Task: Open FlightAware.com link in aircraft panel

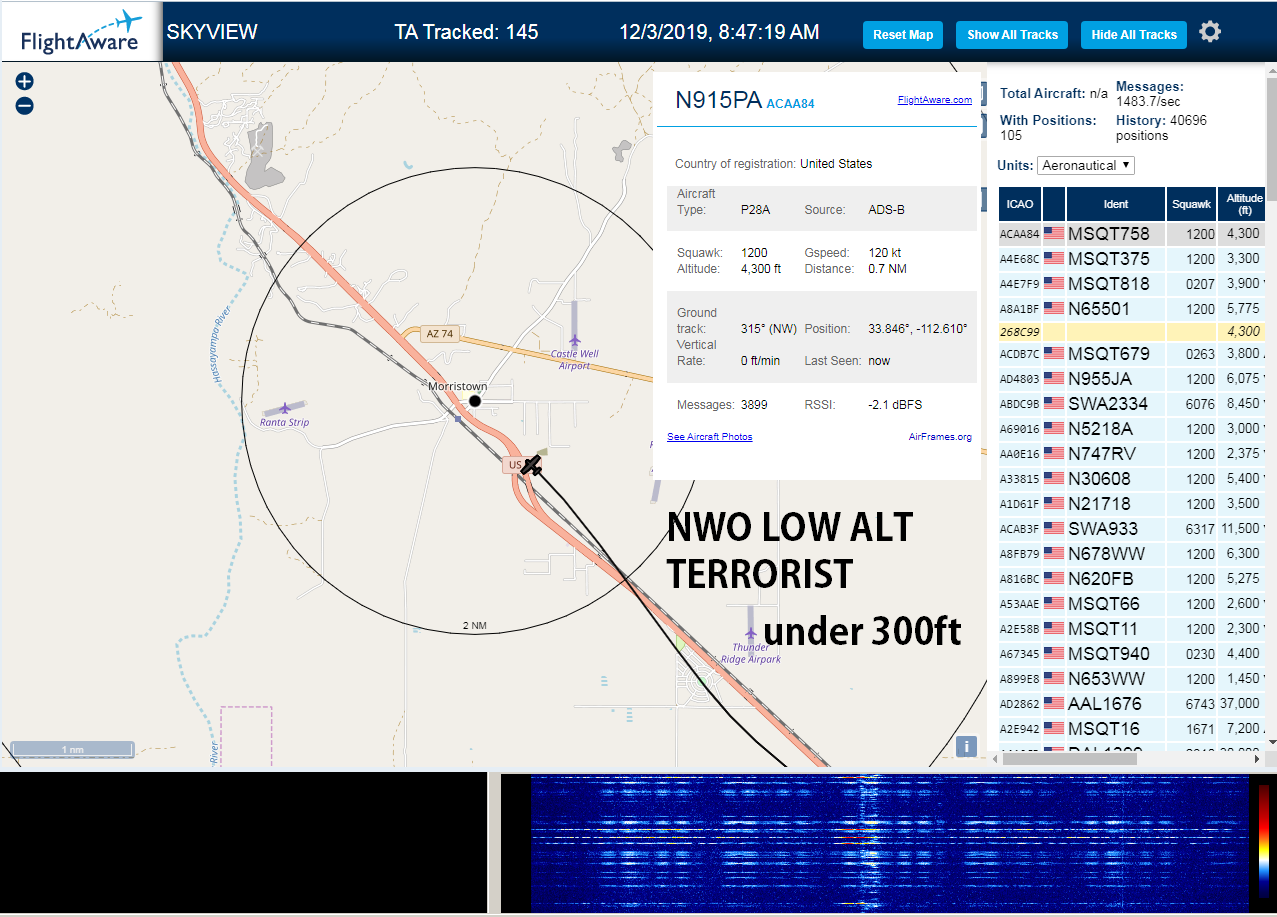Action: coord(935,100)
